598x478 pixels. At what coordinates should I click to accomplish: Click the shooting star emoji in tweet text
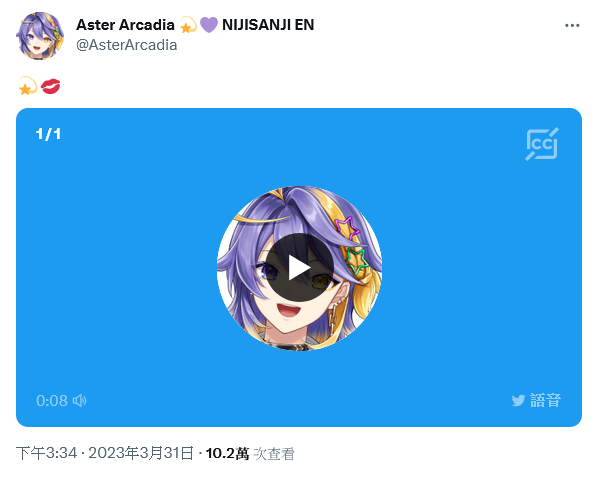pyautogui.click(x=27, y=86)
